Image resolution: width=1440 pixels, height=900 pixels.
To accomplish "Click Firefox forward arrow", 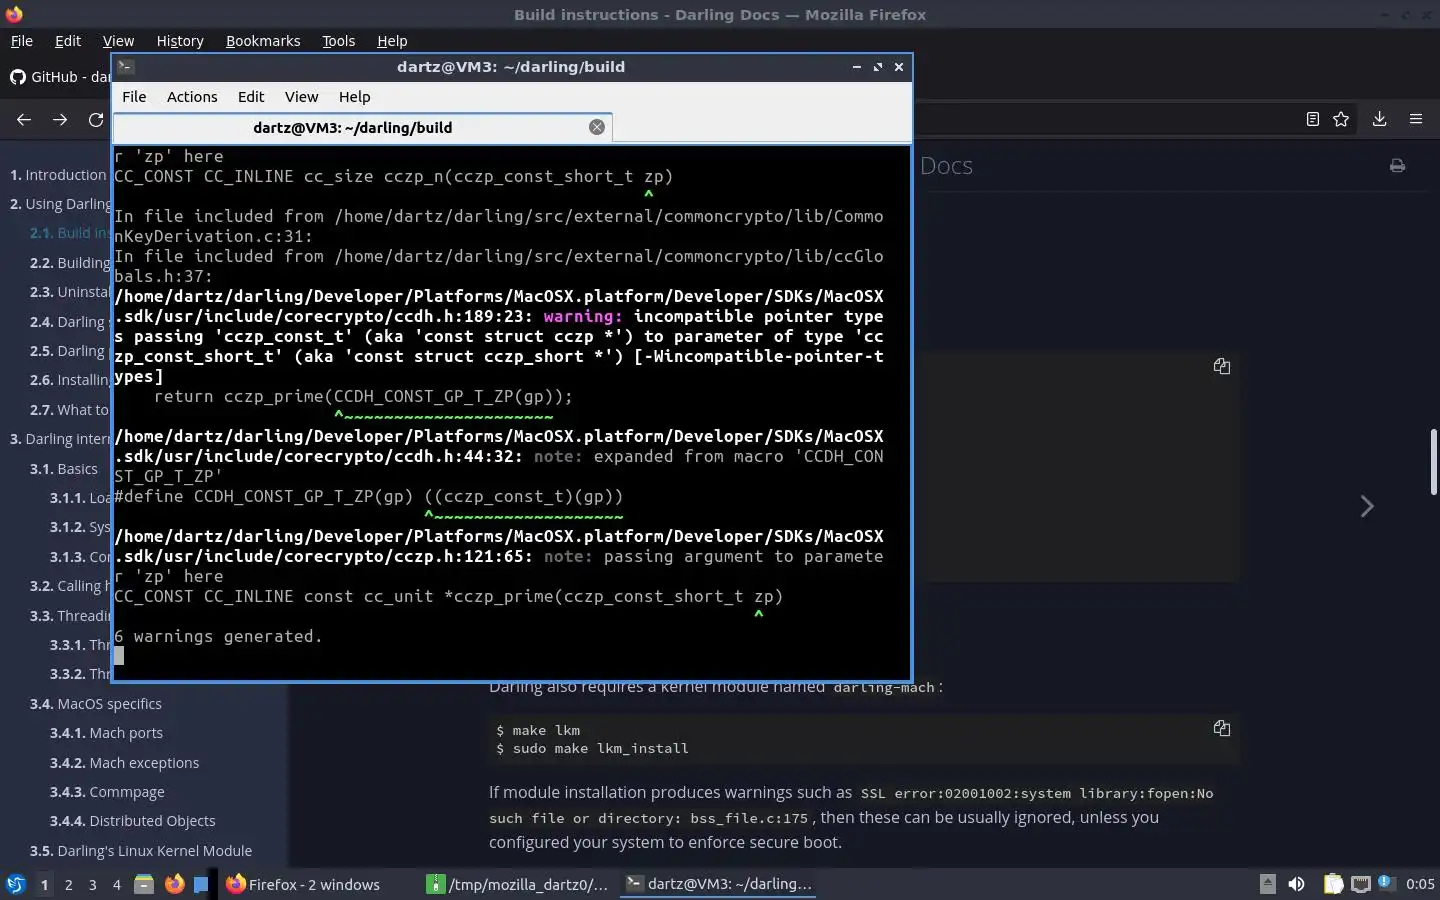I will 60,120.
